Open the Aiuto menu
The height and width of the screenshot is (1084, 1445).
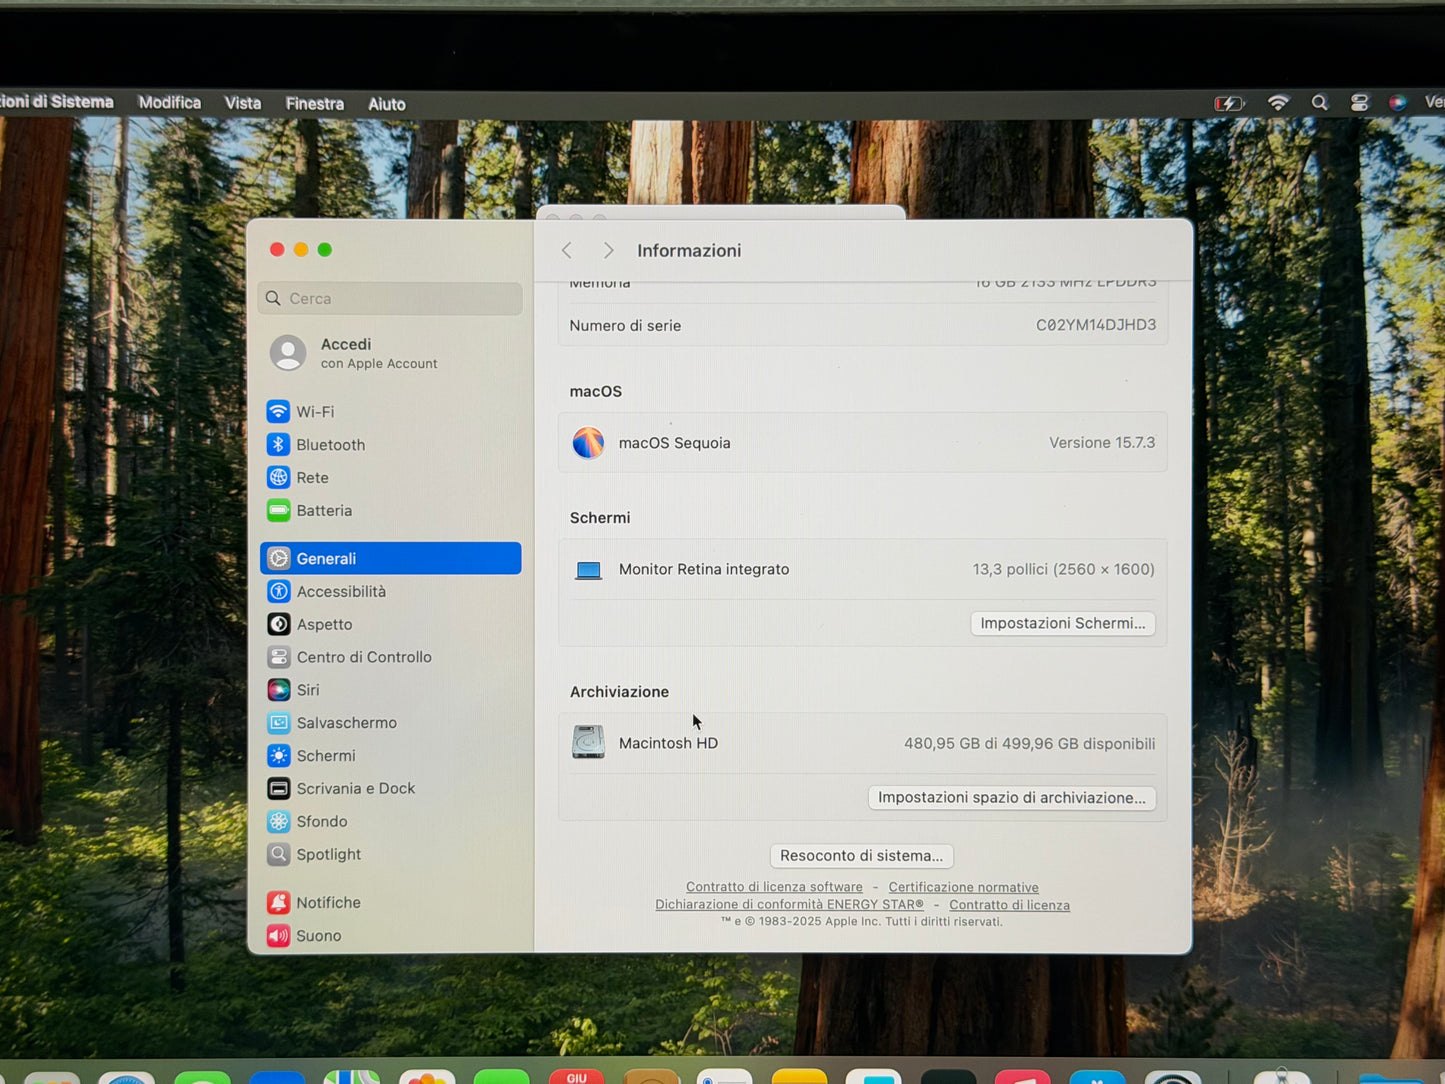pyautogui.click(x=387, y=104)
